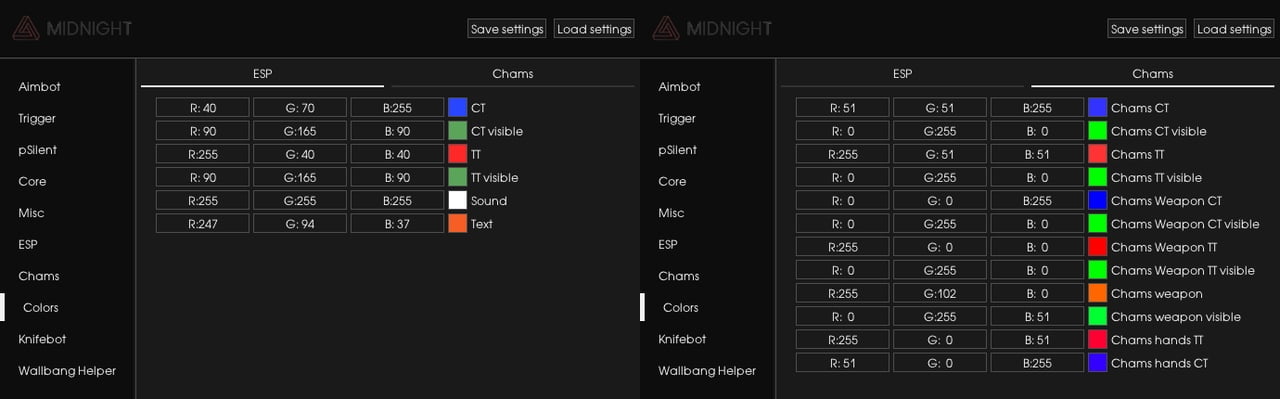Click the Midnight logo in the ESP colors window
Image resolution: width=1280 pixels, height=399 pixels.
(72, 28)
